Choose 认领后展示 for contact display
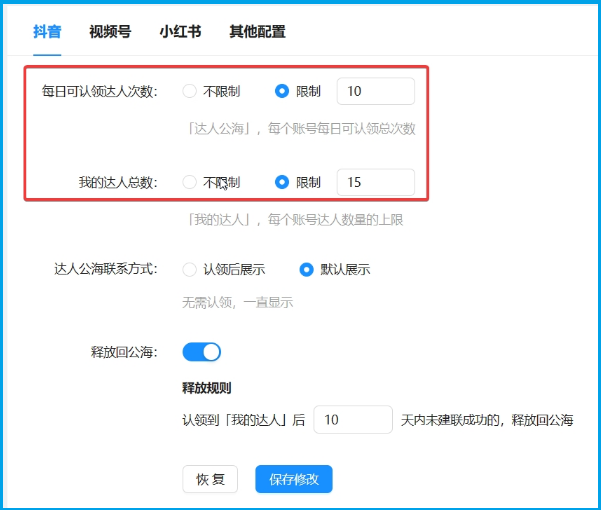601x510 pixels. (189, 269)
